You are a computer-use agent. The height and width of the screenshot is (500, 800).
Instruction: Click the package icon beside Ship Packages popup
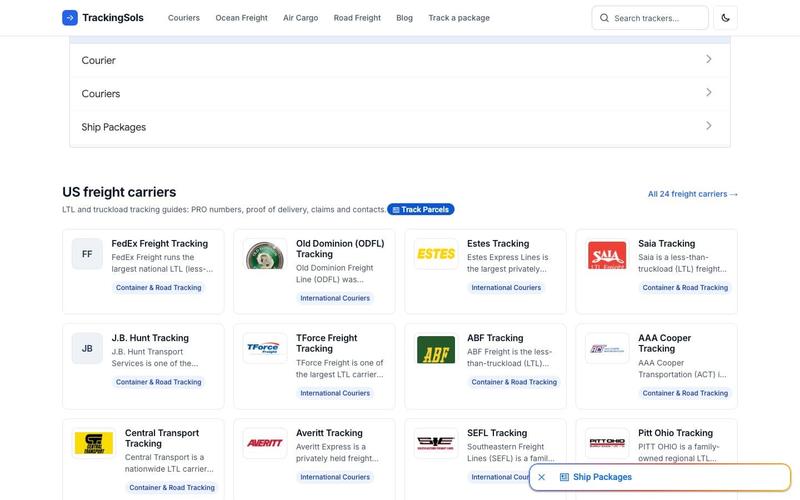pos(564,477)
